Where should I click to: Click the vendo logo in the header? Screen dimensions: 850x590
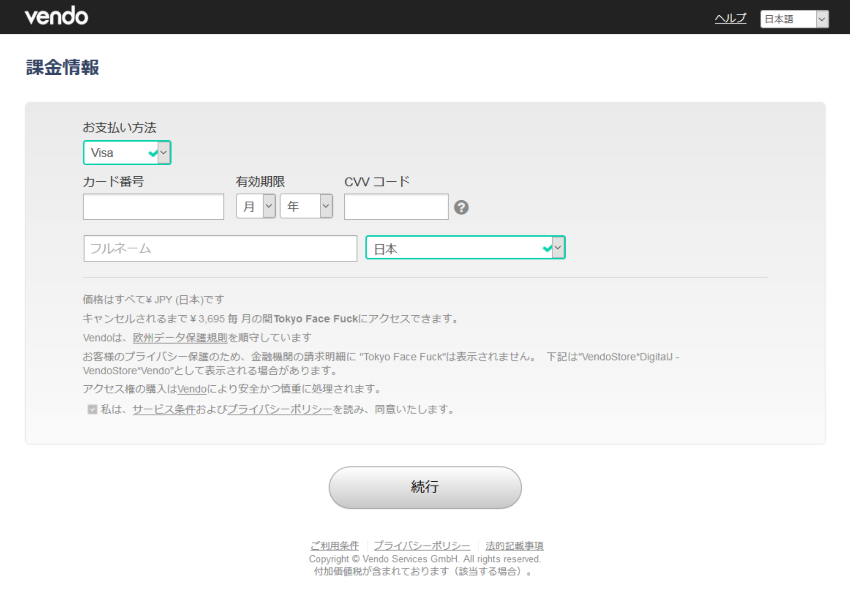click(56, 16)
